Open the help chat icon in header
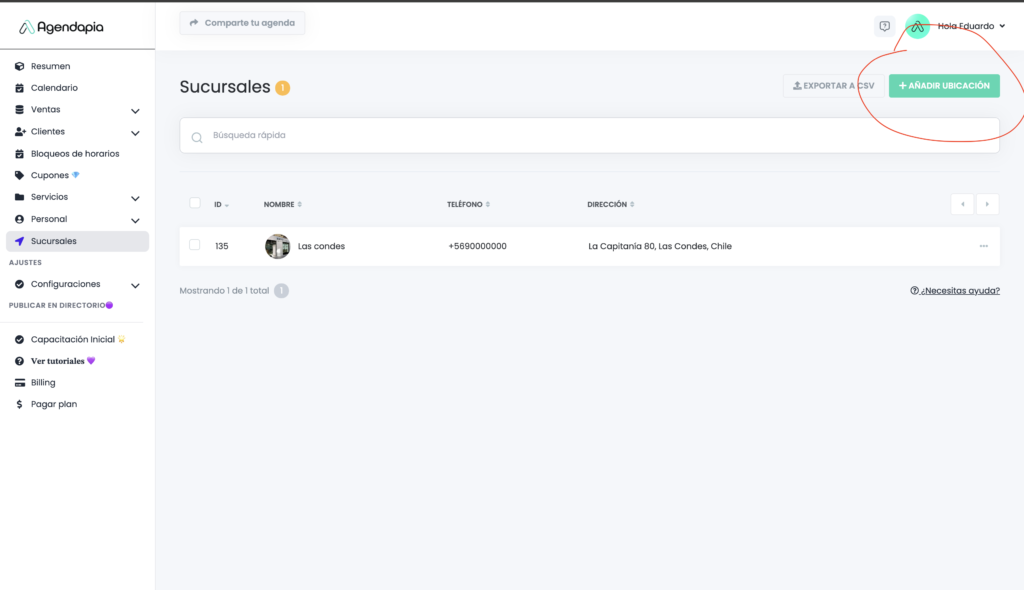The image size is (1024, 590). click(884, 26)
